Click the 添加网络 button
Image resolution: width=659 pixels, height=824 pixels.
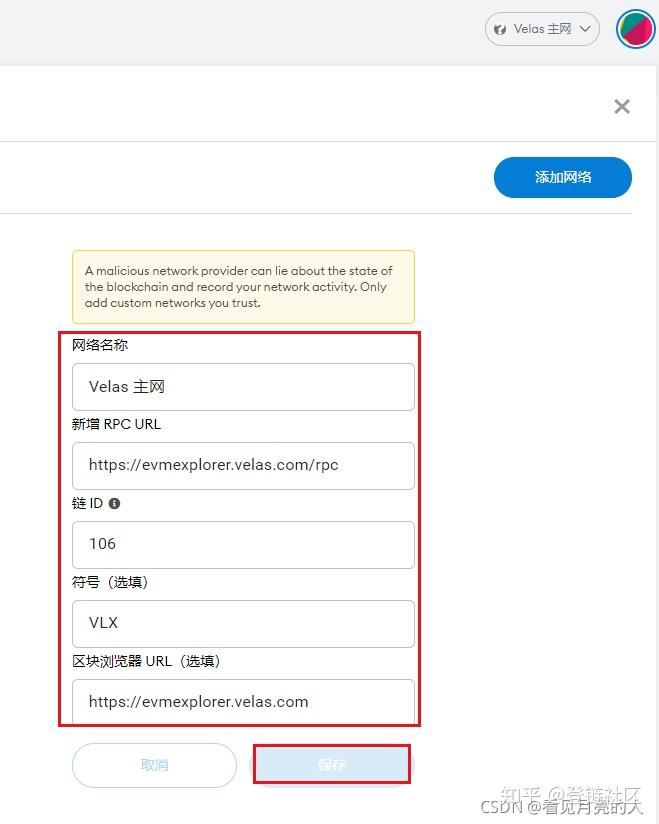(x=562, y=177)
